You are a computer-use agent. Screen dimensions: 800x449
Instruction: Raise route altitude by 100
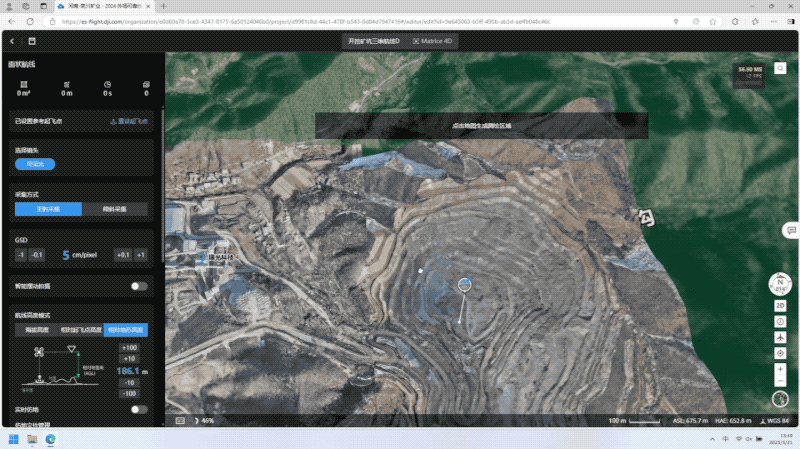(129, 348)
